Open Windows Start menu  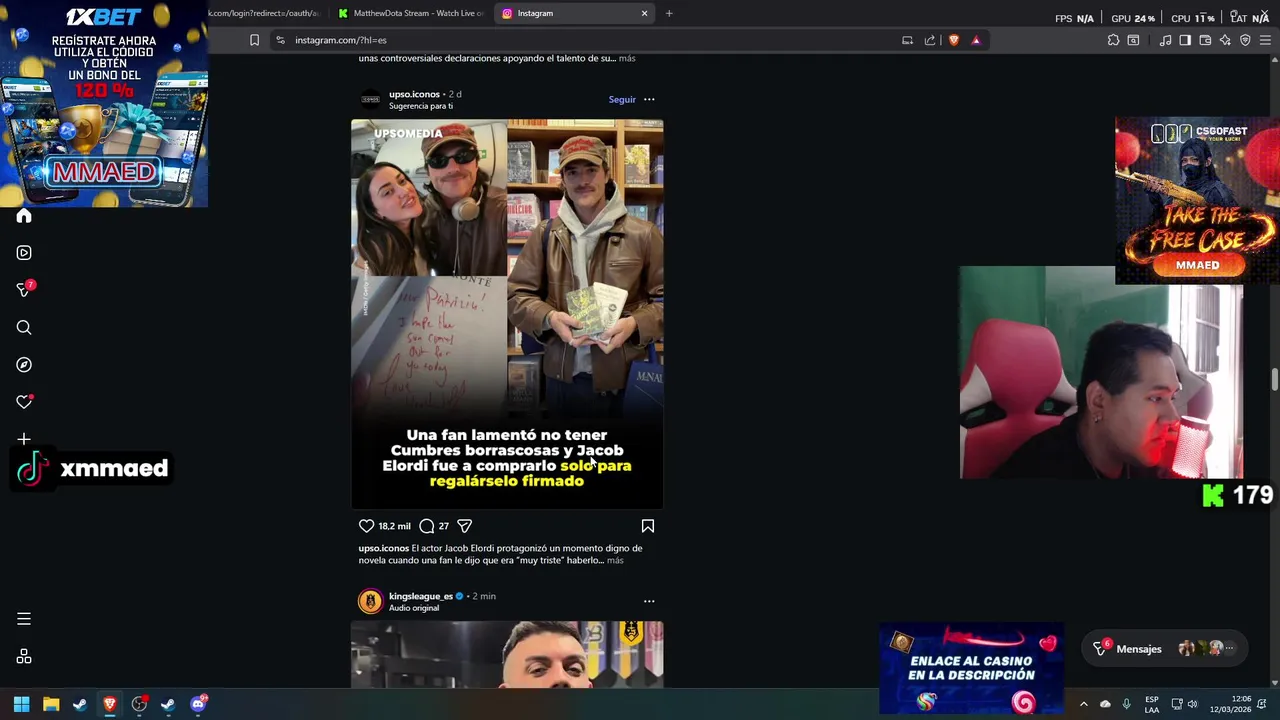[21, 704]
